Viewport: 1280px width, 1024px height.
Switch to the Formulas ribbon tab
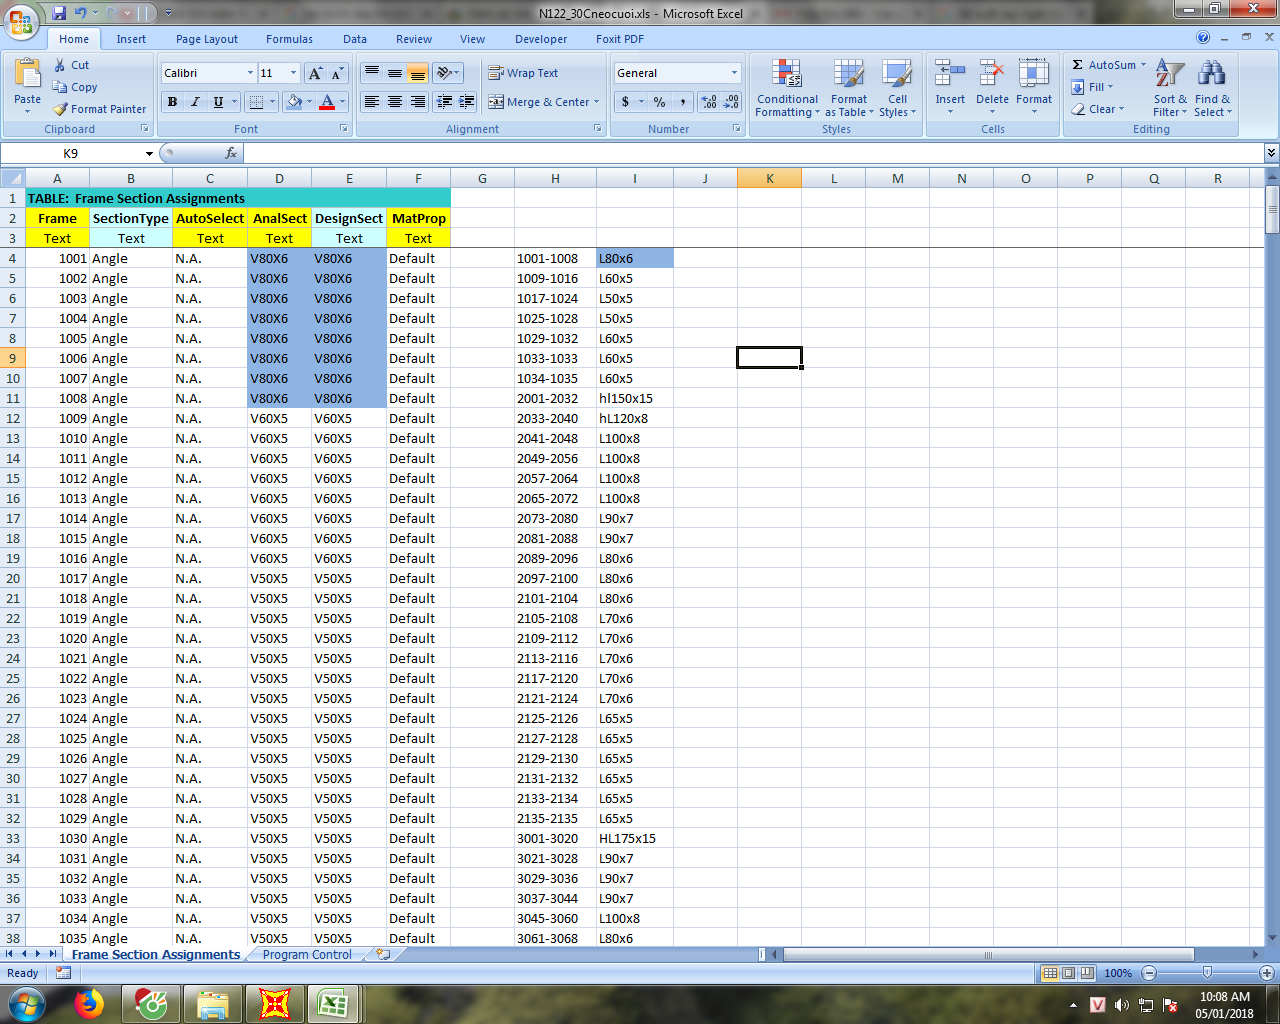[x=289, y=39]
